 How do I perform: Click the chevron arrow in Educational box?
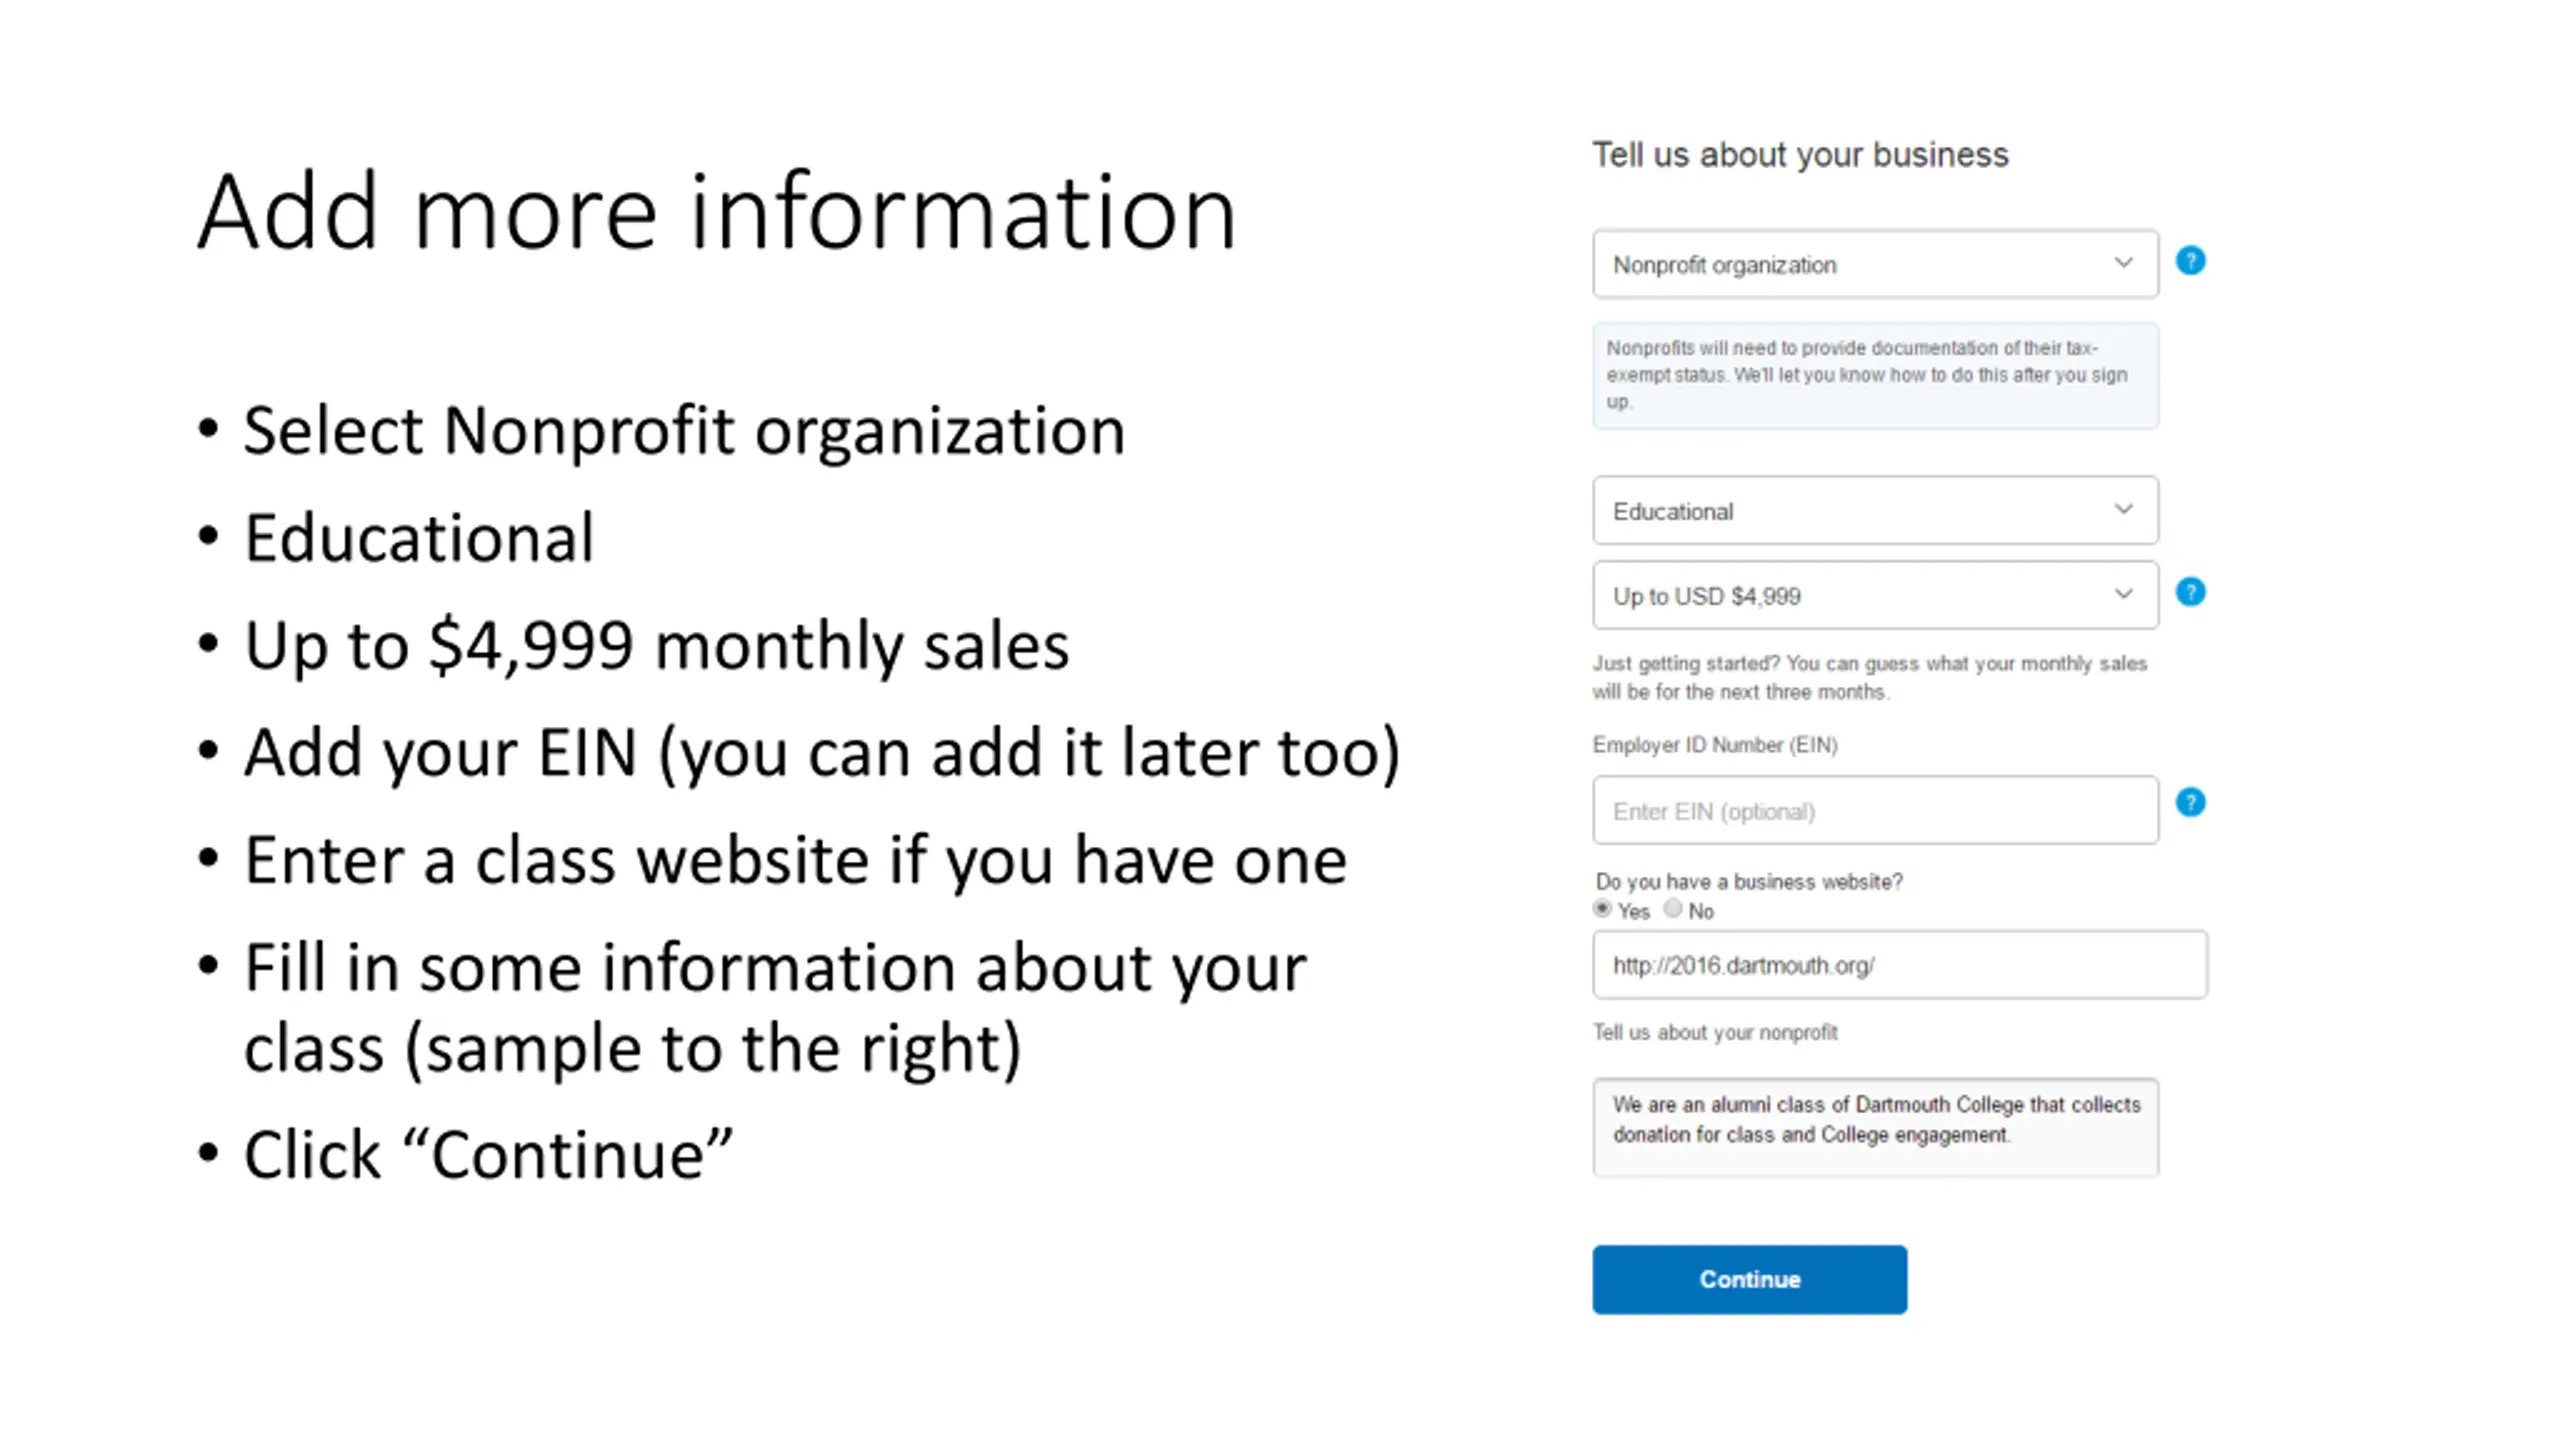point(2123,509)
